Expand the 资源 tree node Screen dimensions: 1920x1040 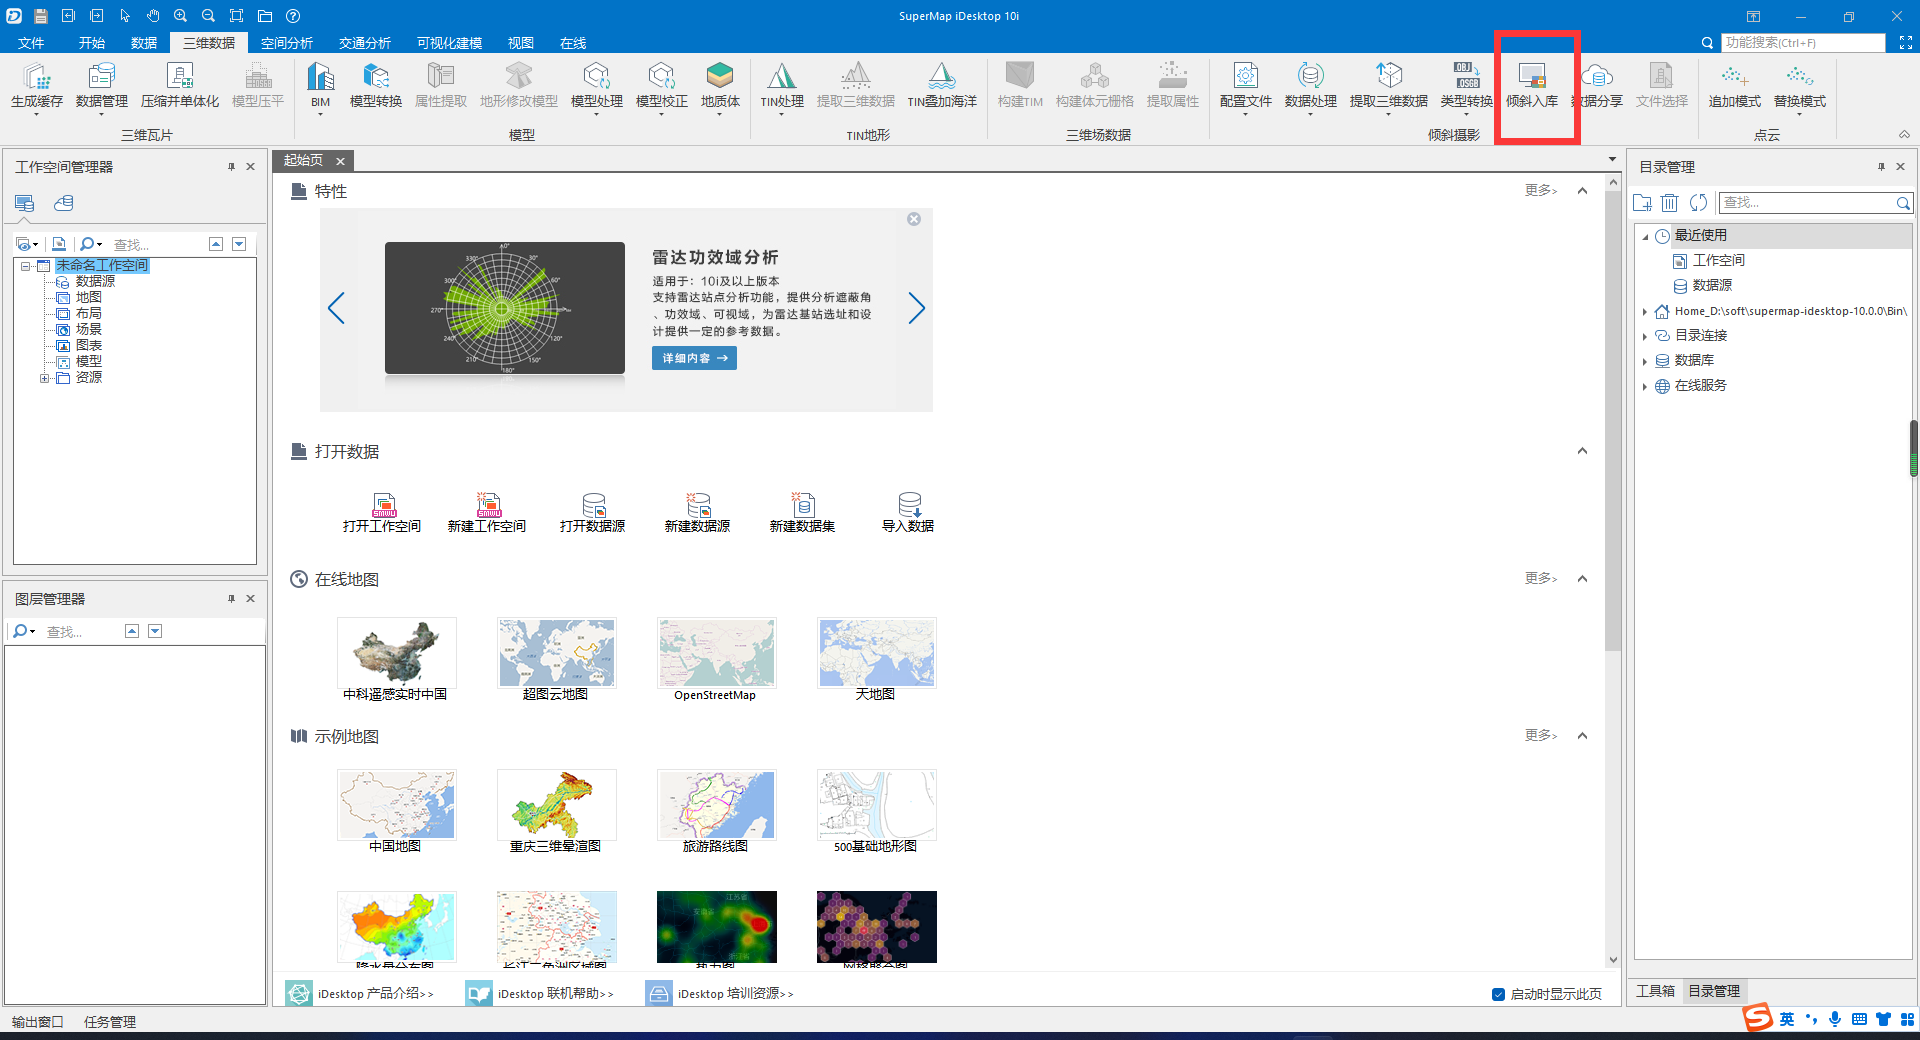44,378
